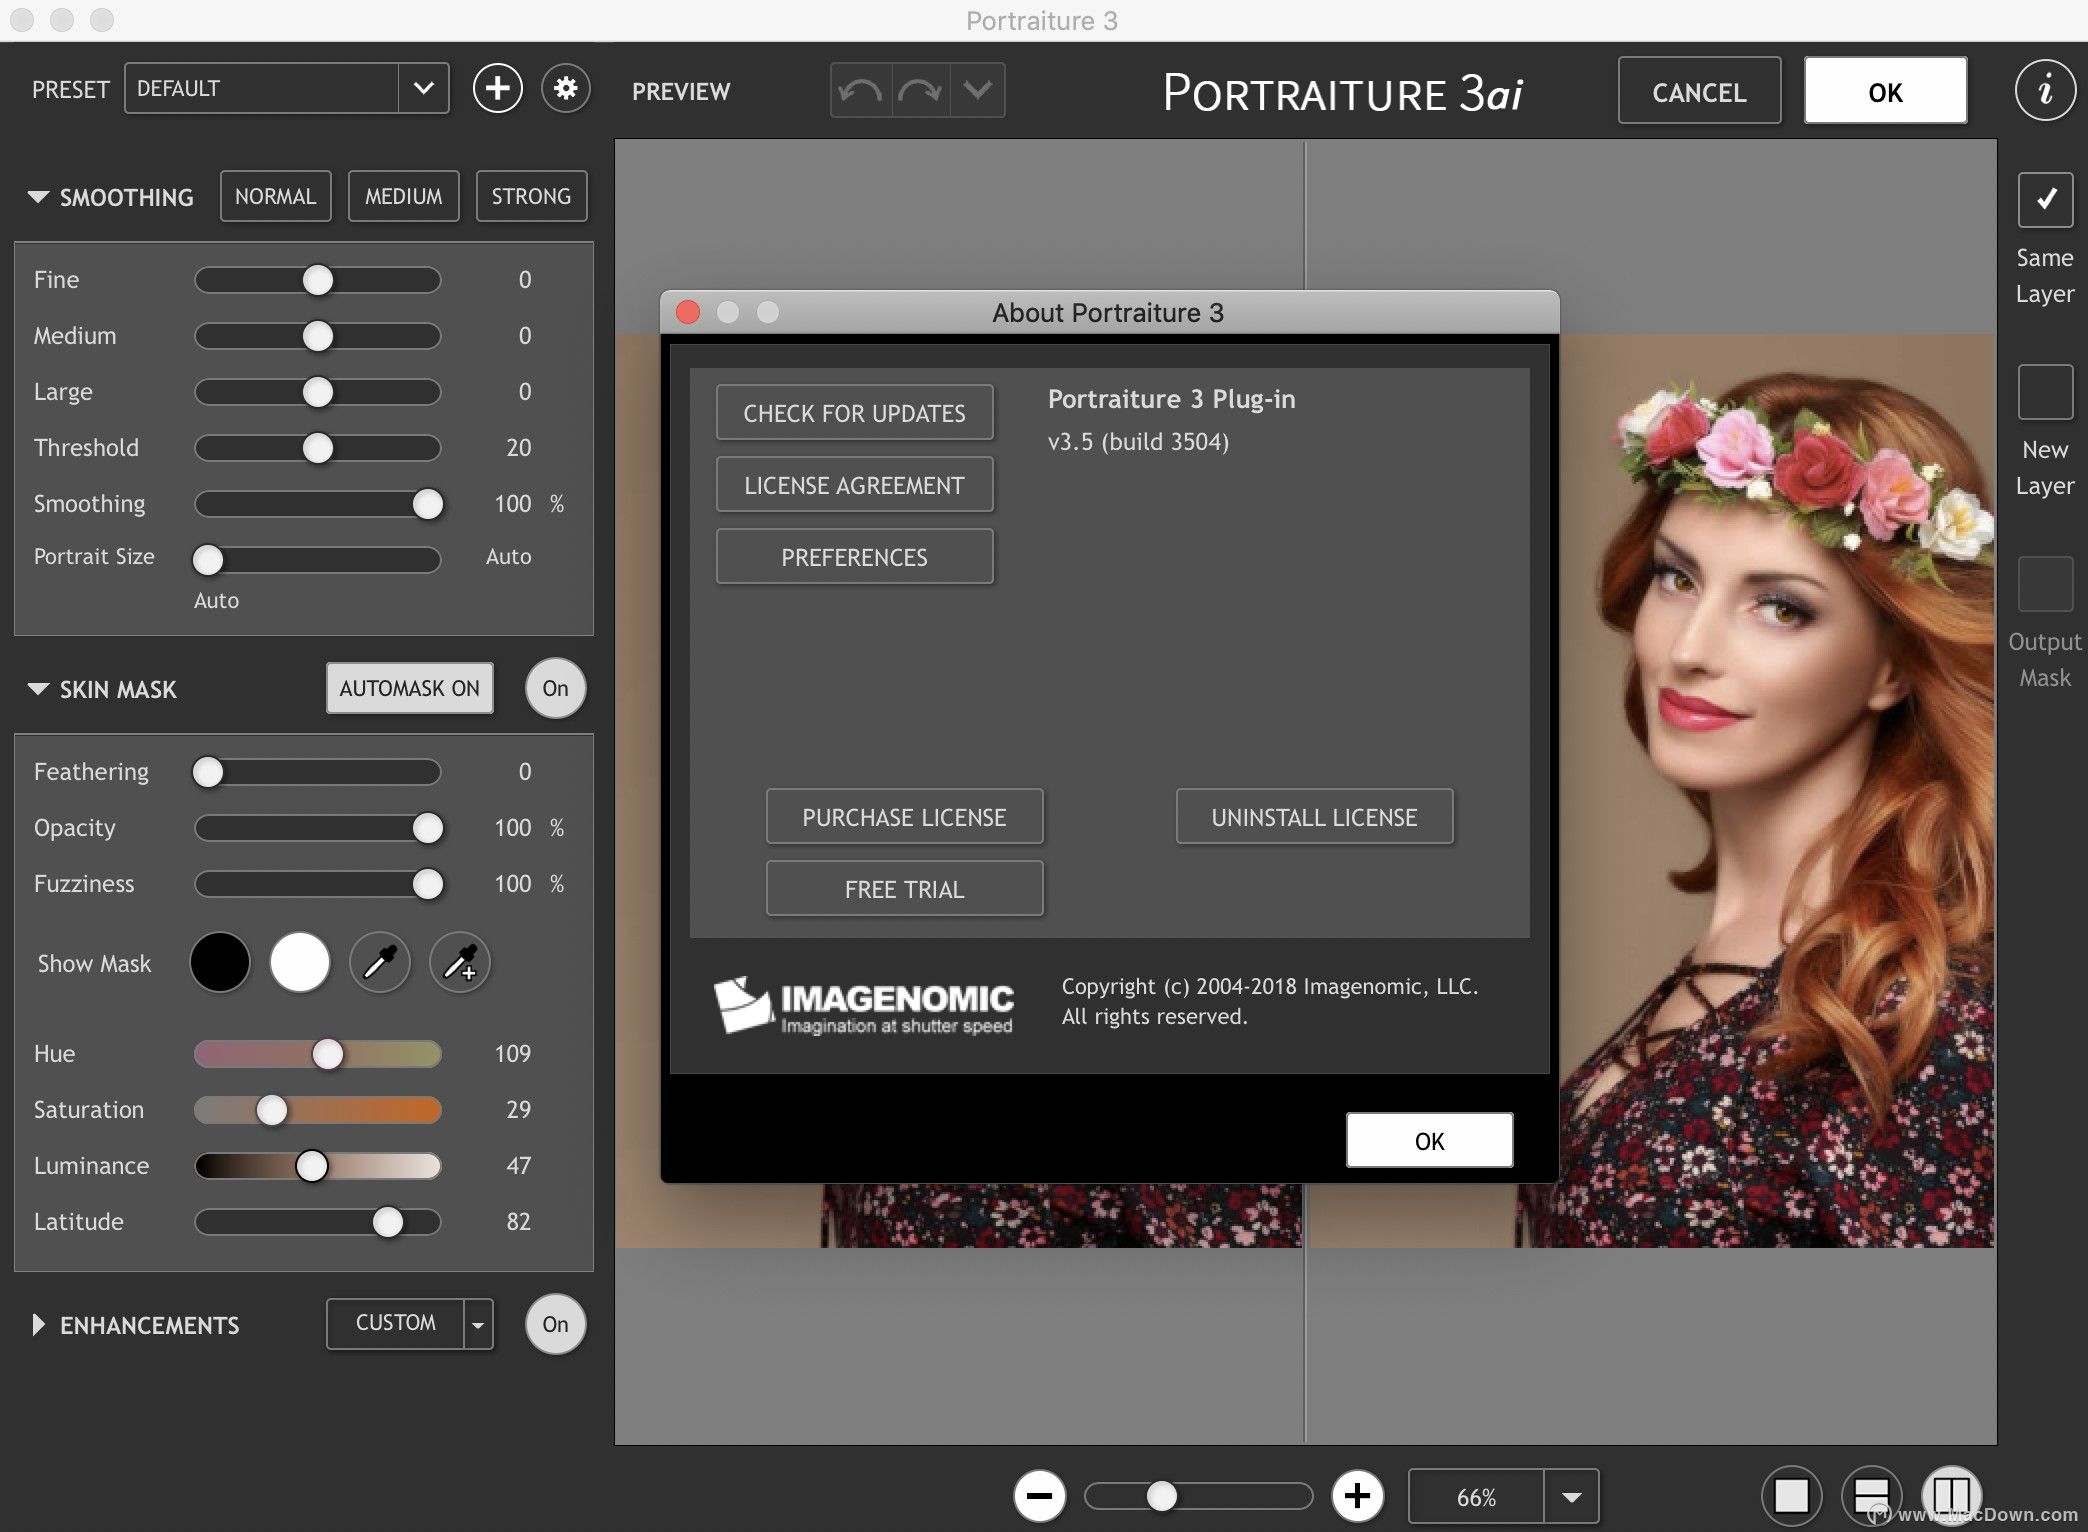Select MEDIUM smoothing preset

[403, 196]
